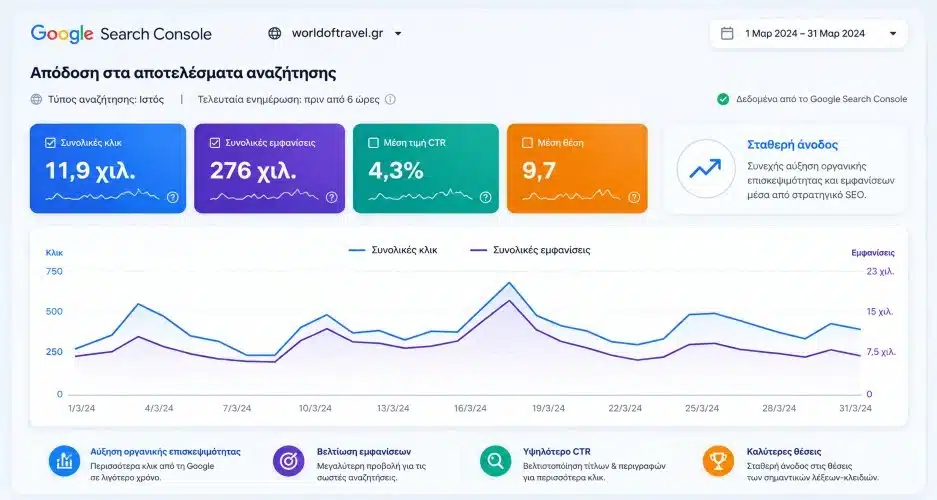The height and width of the screenshot is (500, 937).
Task: Click the 25/3/24 date on chart axis
Action: coord(702,409)
